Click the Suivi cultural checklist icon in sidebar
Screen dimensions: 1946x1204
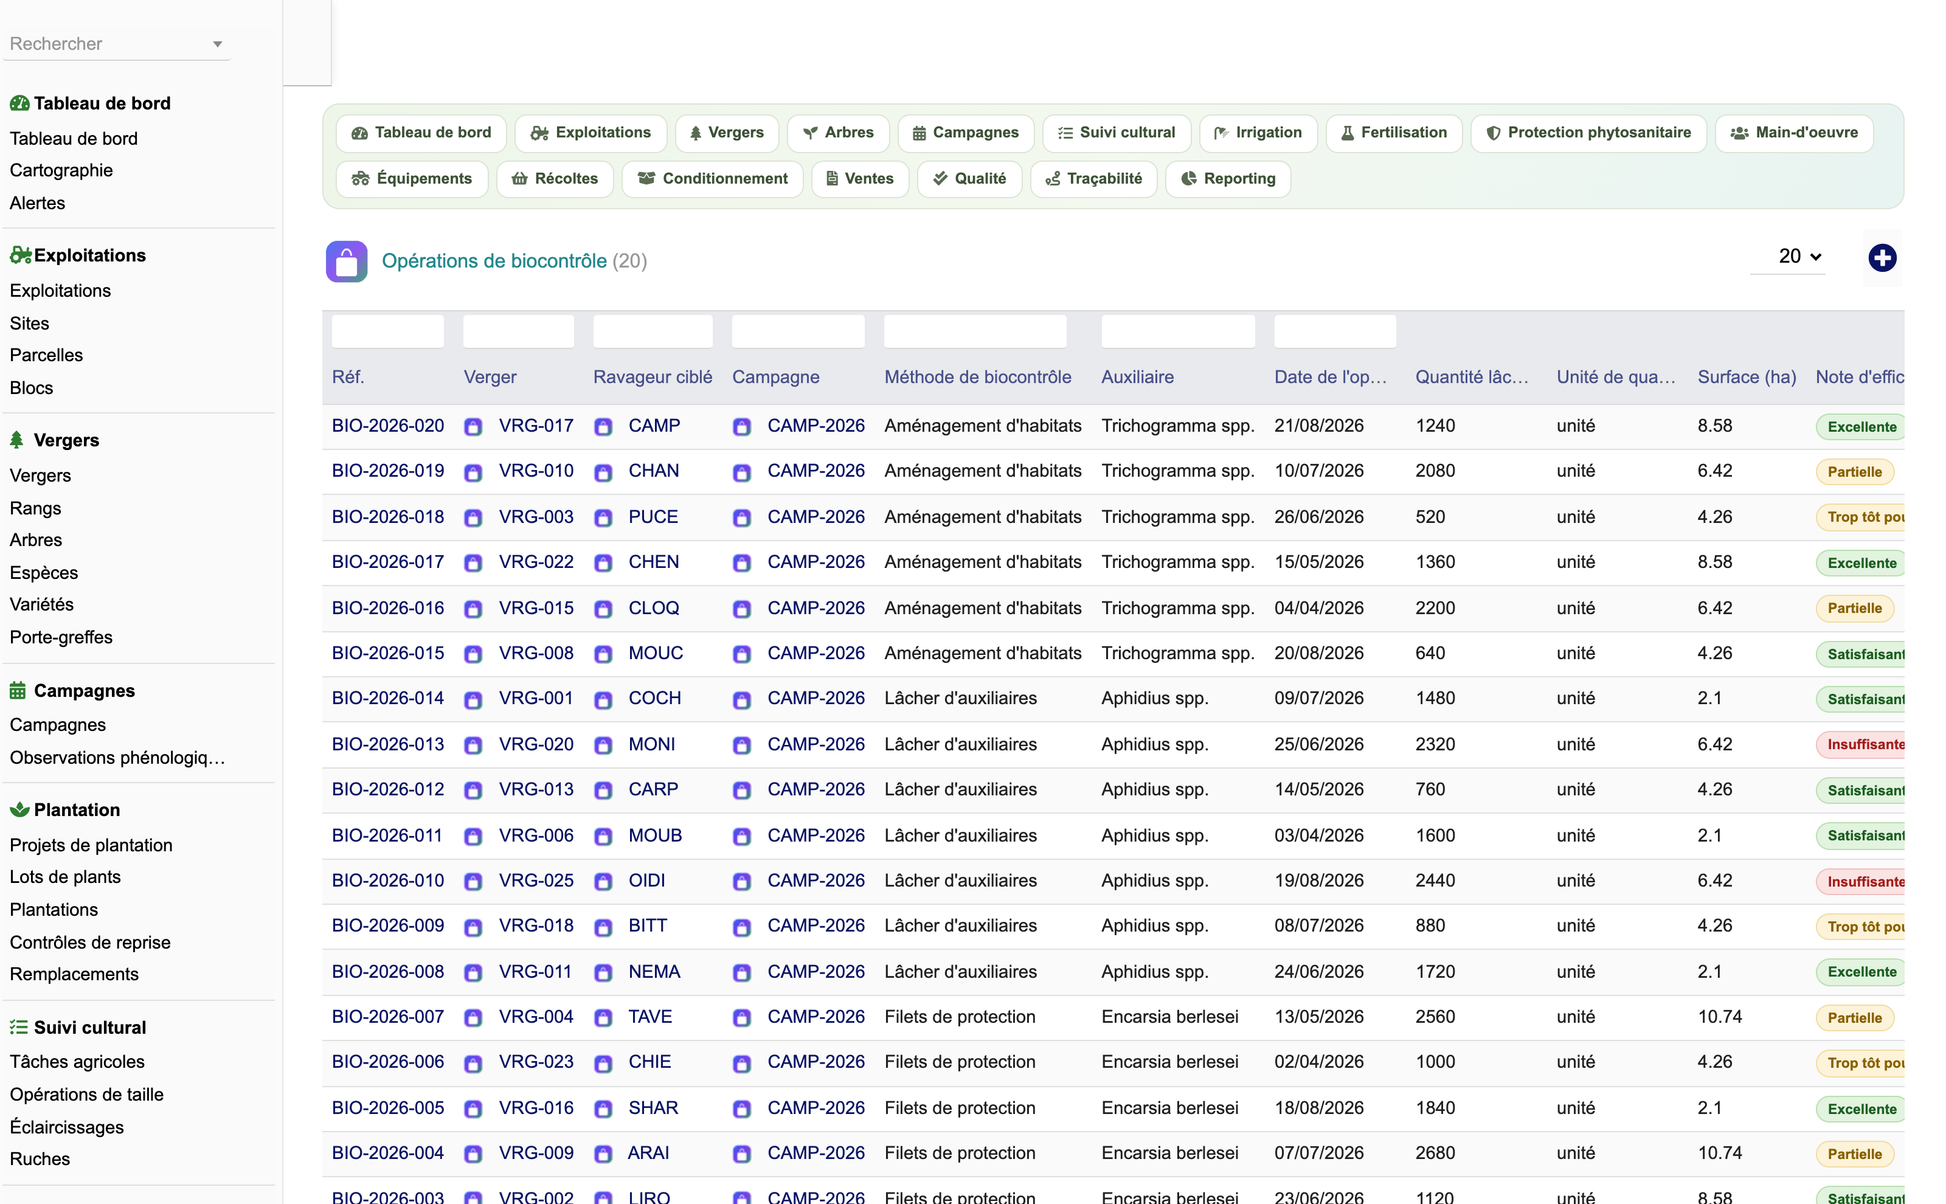[x=19, y=1027]
